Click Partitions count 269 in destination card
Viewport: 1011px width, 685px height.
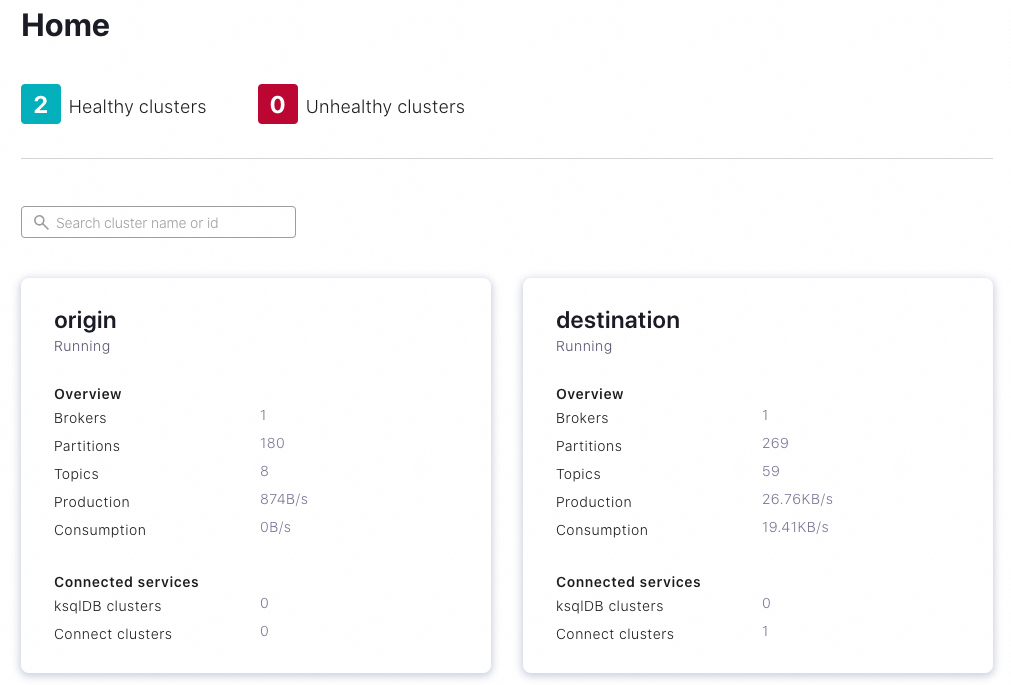[775, 443]
